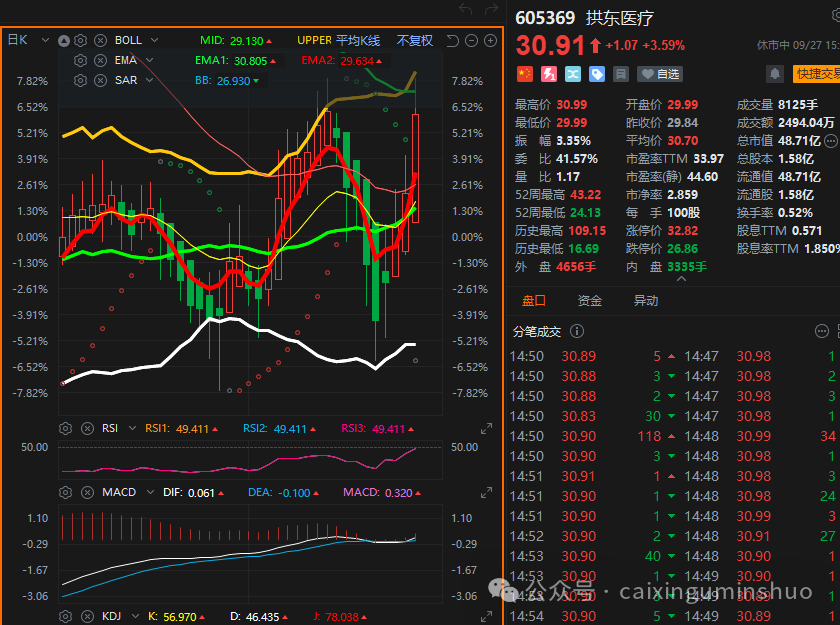This screenshot has height=625, width=840.
Task: Open 日K period dropdown
Action: (x=46, y=40)
